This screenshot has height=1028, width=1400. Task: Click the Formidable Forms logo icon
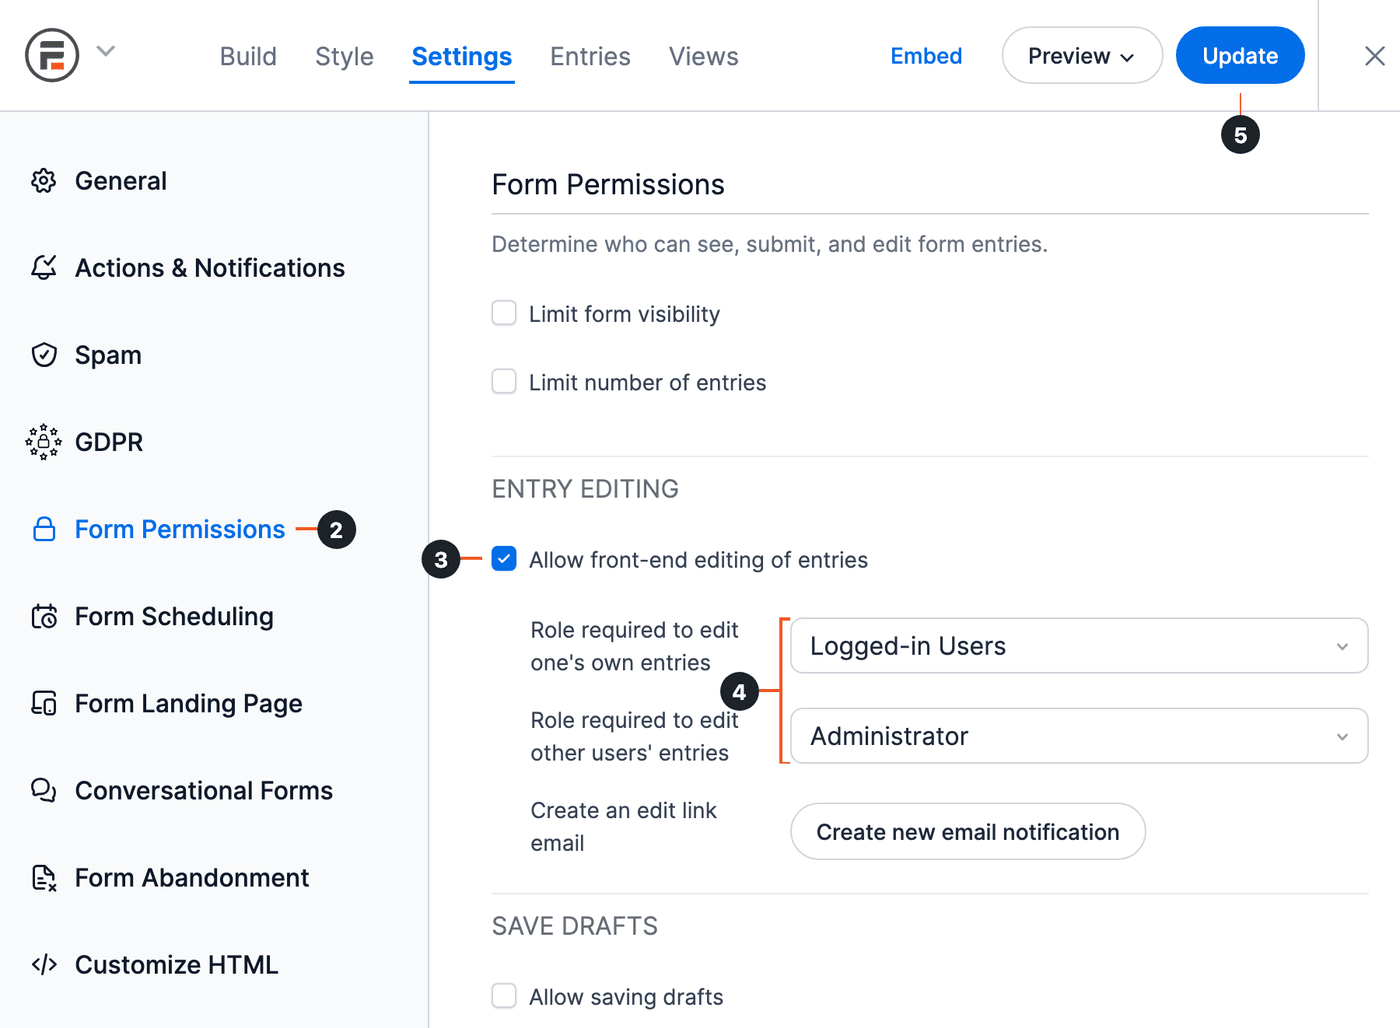[52, 55]
